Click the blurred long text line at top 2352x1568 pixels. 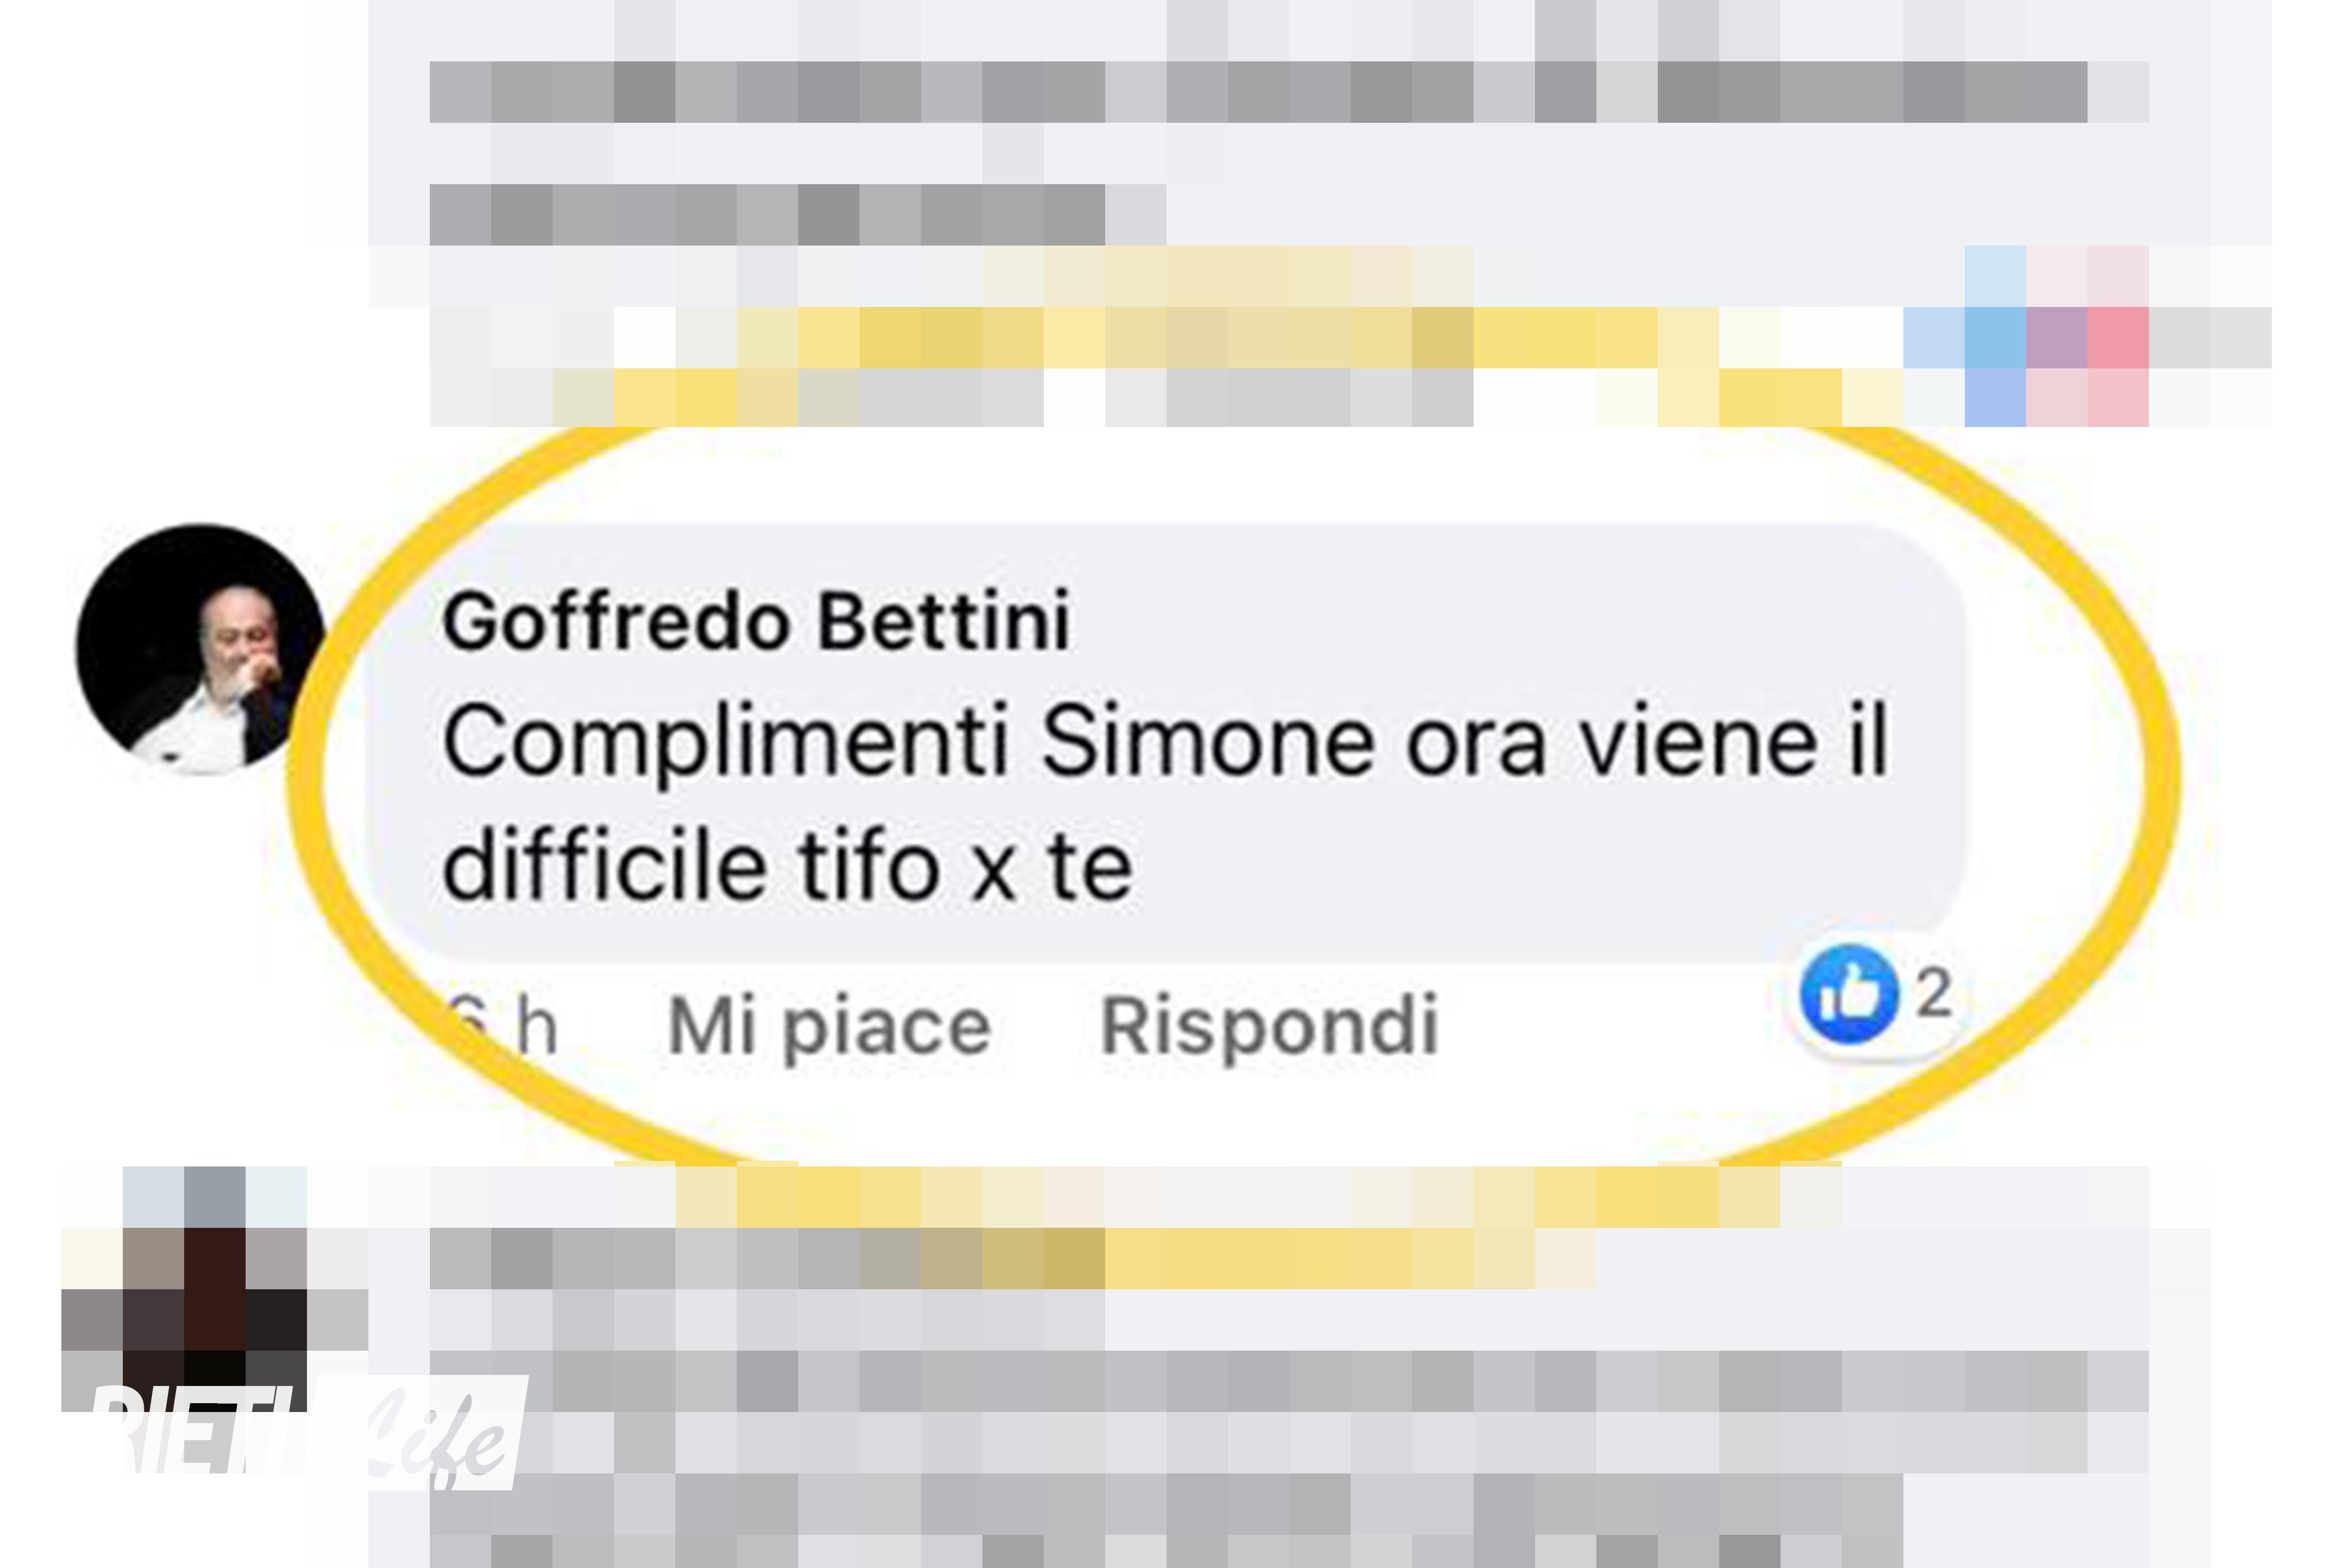[x=1289, y=92]
